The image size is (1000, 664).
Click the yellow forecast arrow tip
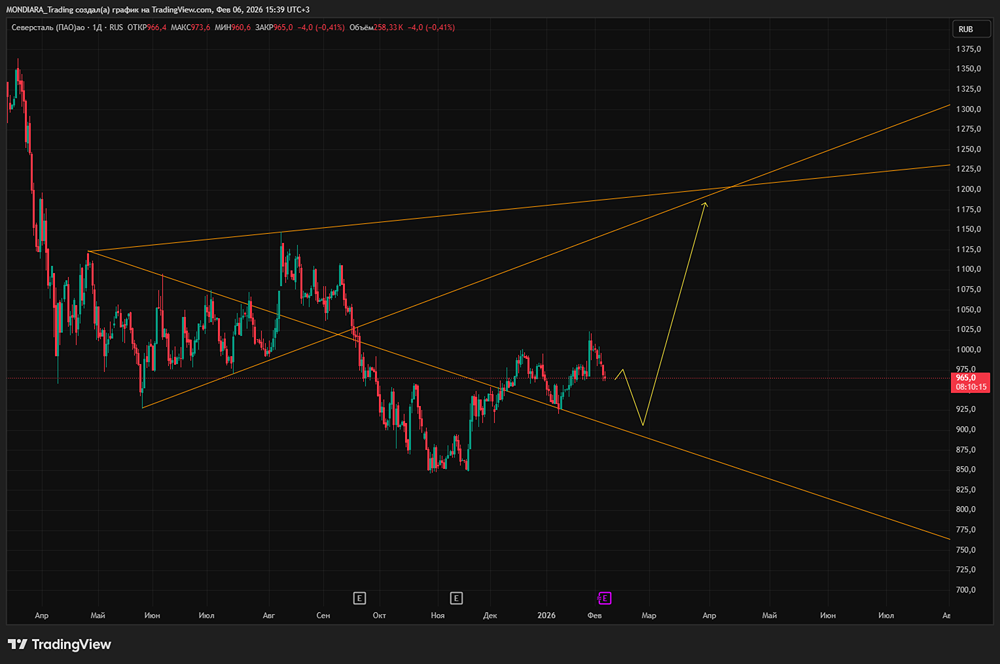point(705,203)
